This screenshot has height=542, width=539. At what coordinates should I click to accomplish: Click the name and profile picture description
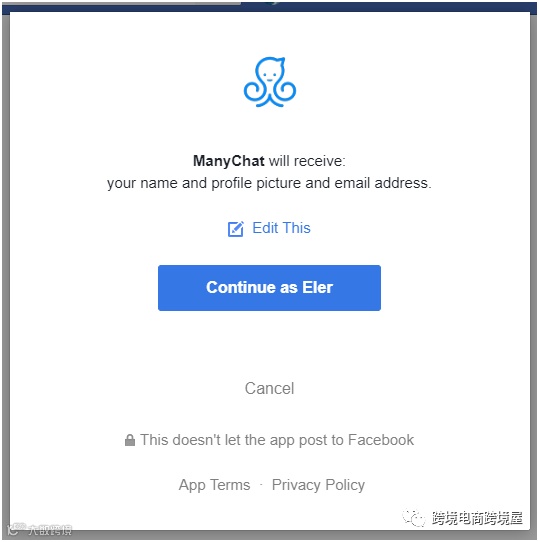tap(269, 183)
